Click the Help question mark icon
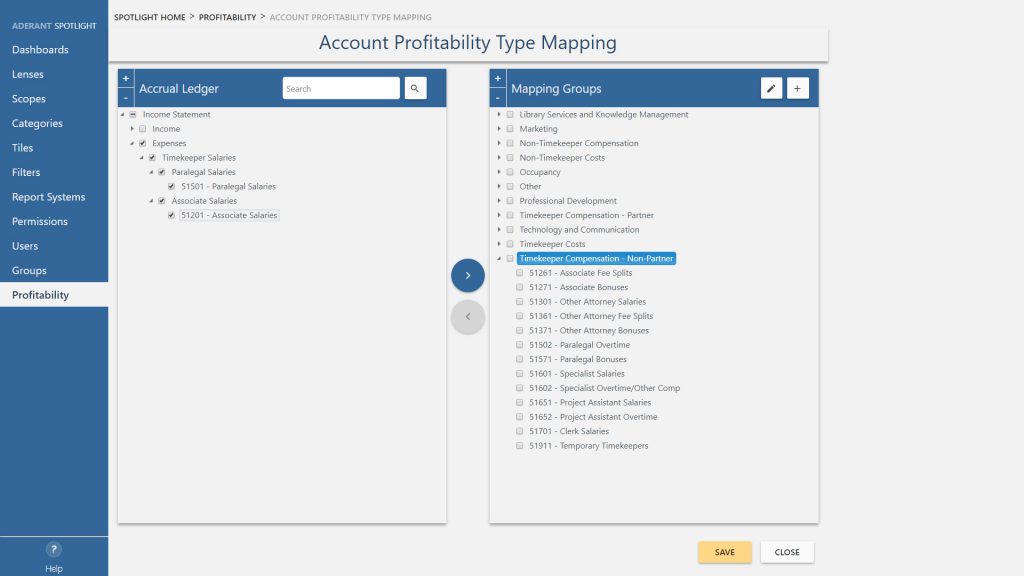 [x=54, y=549]
